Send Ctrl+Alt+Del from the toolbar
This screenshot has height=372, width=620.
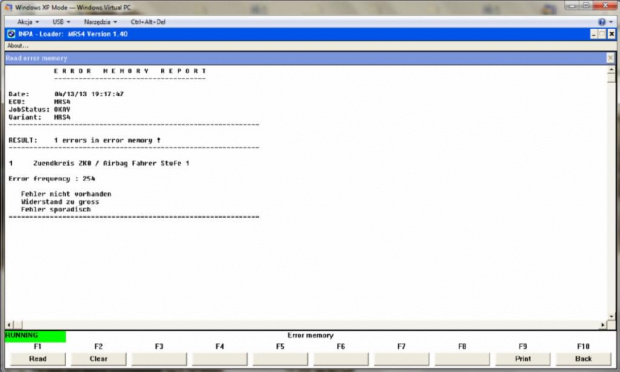pyautogui.click(x=148, y=22)
